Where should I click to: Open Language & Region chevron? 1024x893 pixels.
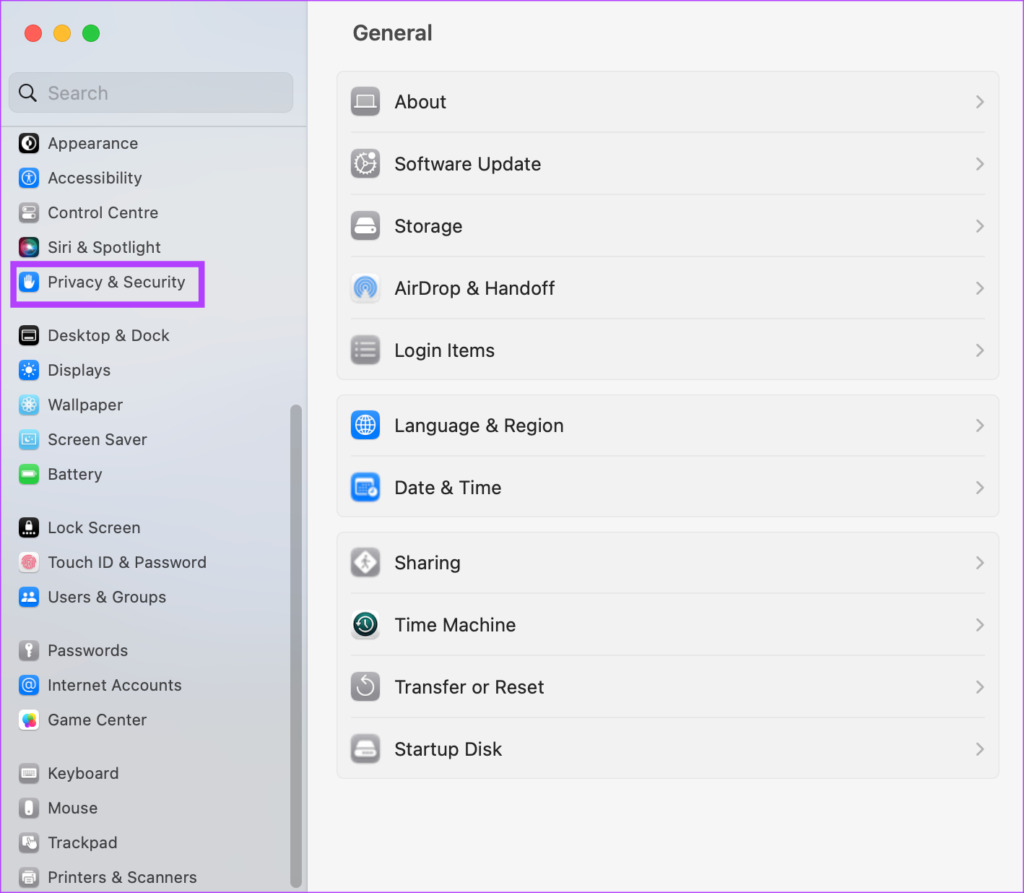click(980, 425)
